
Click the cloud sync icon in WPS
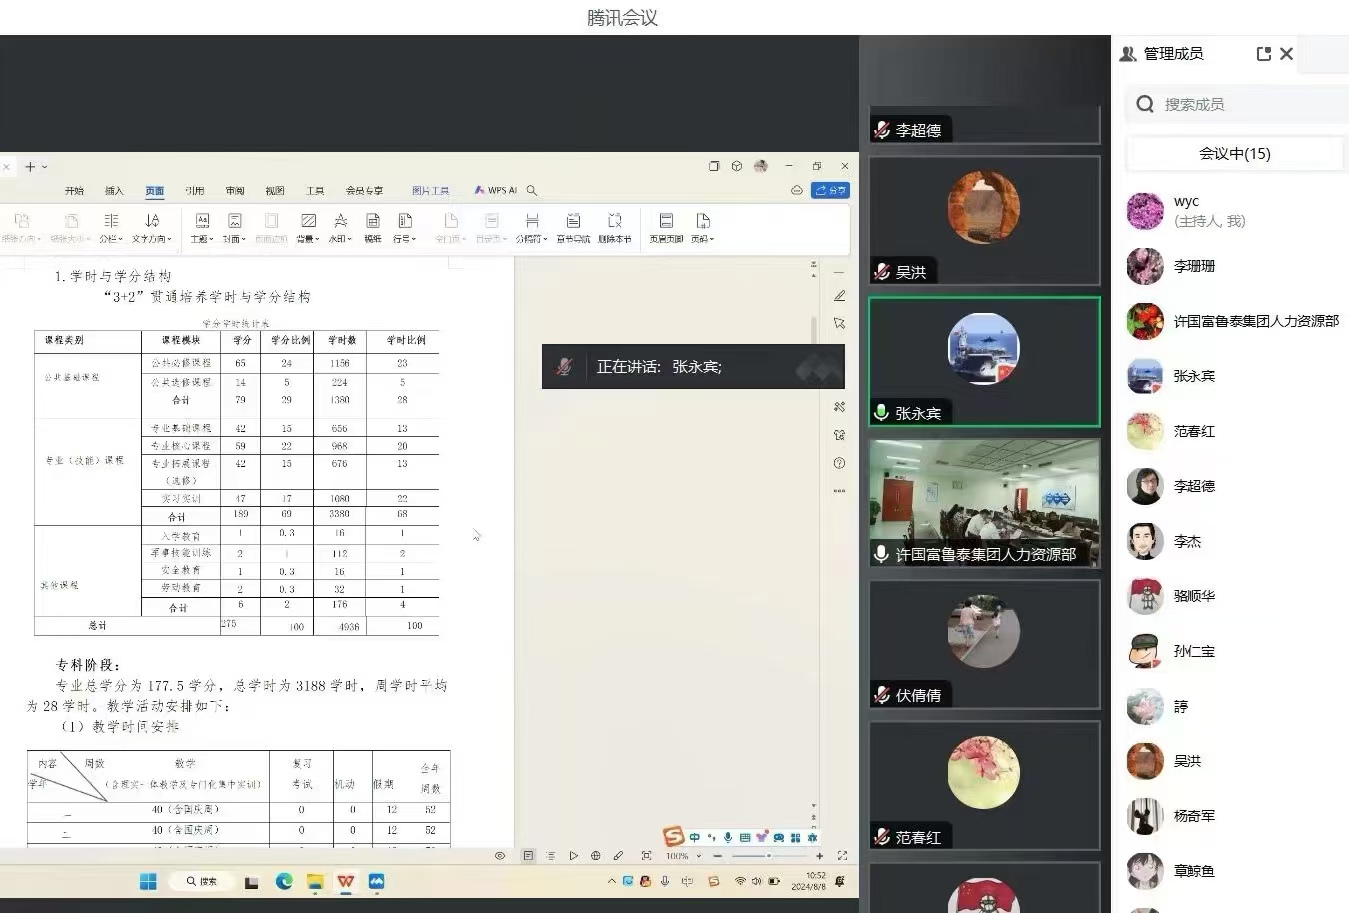(797, 190)
